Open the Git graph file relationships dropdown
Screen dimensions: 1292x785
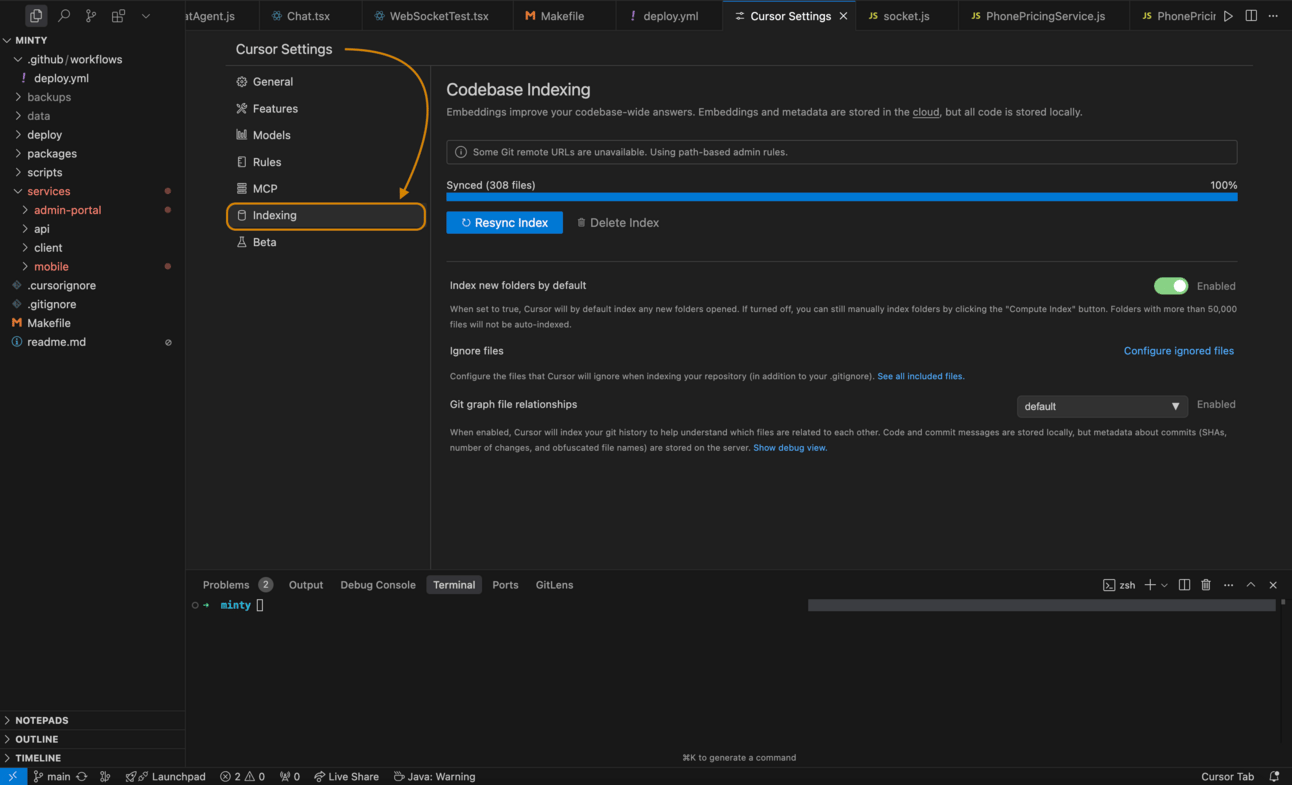point(1102,406)
